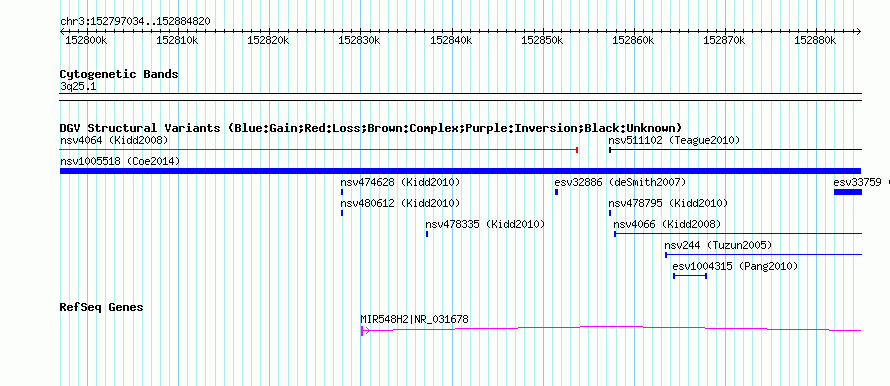
Task: Click the ruler's right arrowhead
Action: point(858,32)
